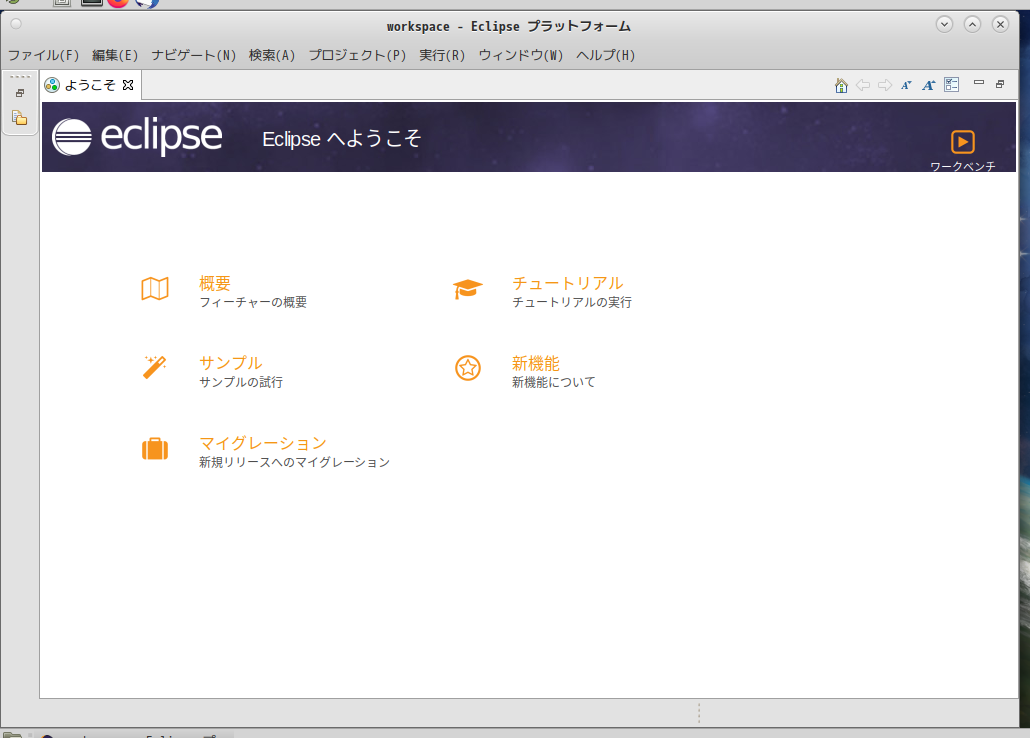Open the 検索(A) menu
The image size is (1030, 738).
272,55
